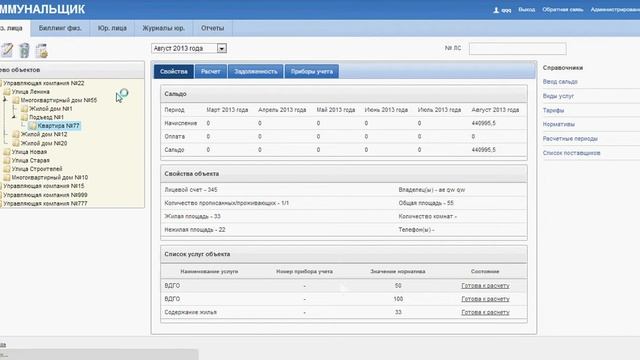Click the Общая площадь - 55 text
Viewport: 640px width, 360px height.
click(426, 203)
